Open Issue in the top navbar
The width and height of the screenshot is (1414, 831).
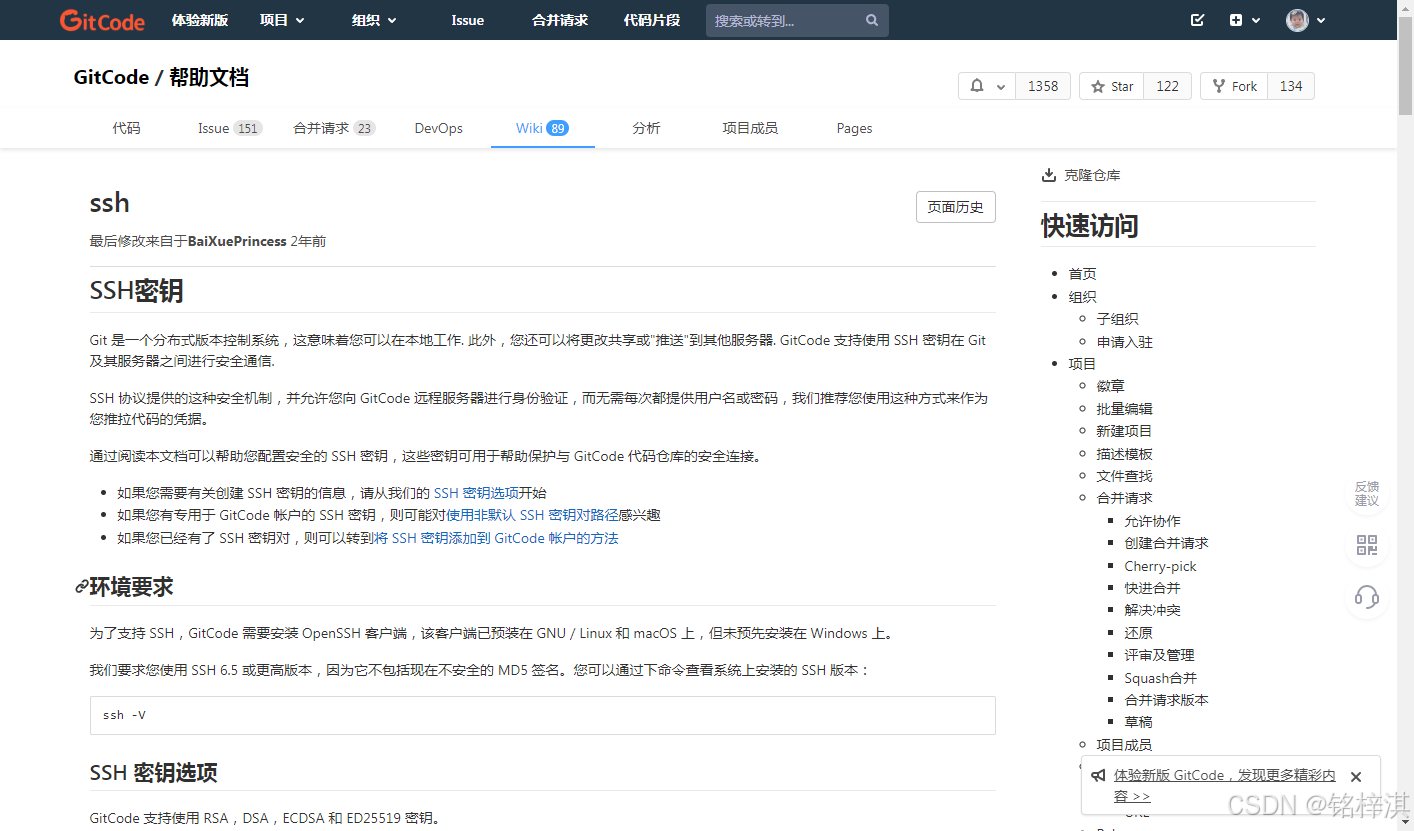point(467,20)
